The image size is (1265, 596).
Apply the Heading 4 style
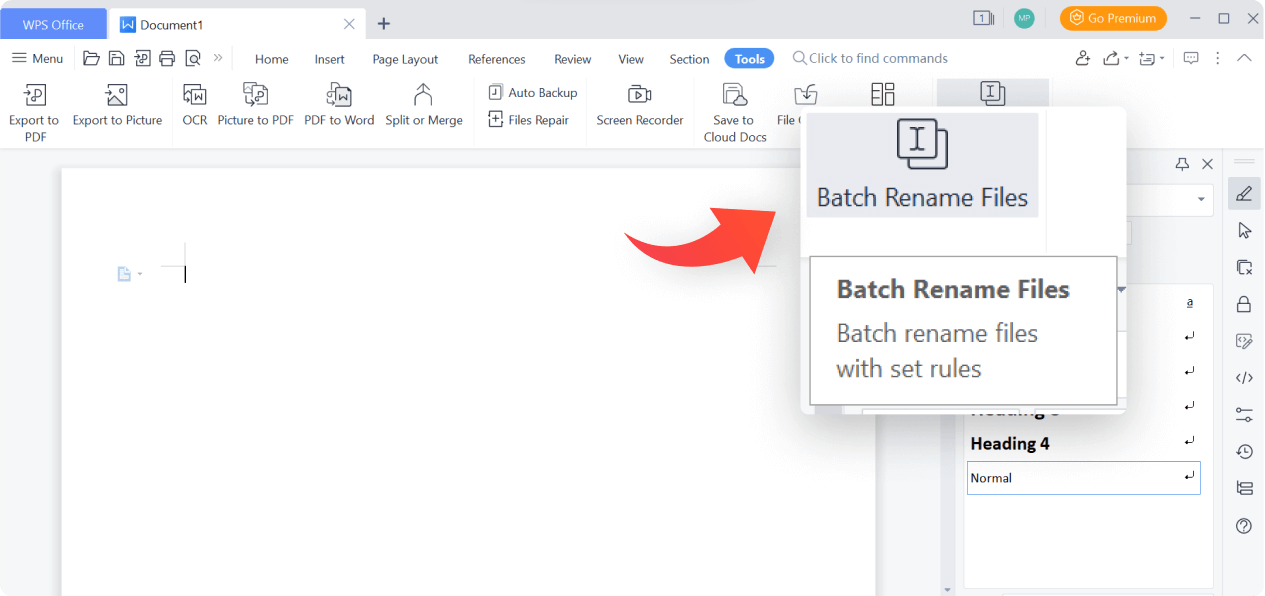point(1008,443)
